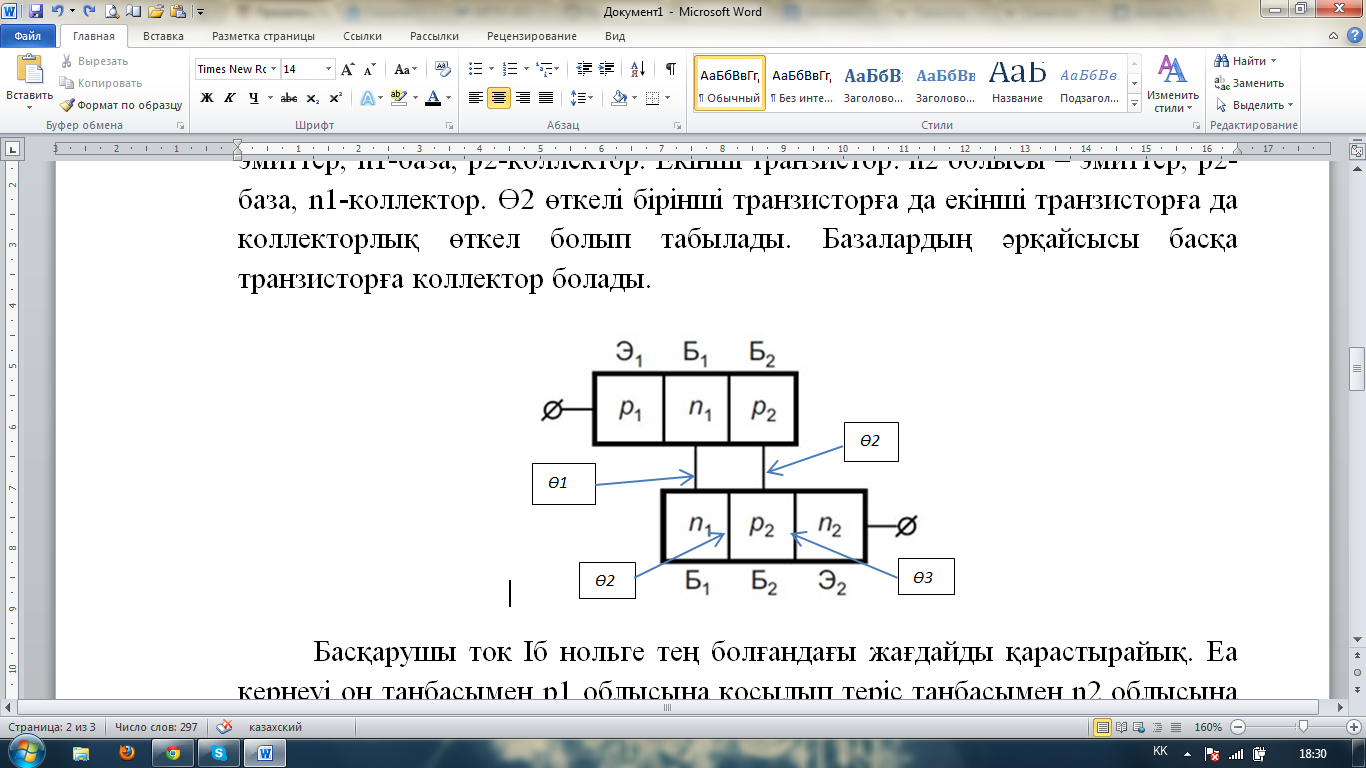Click the Open folder icon in quick access toolbar
The width and height of the screenshot is (1366, 768).
pyautogui.click(x=158, y=12)
